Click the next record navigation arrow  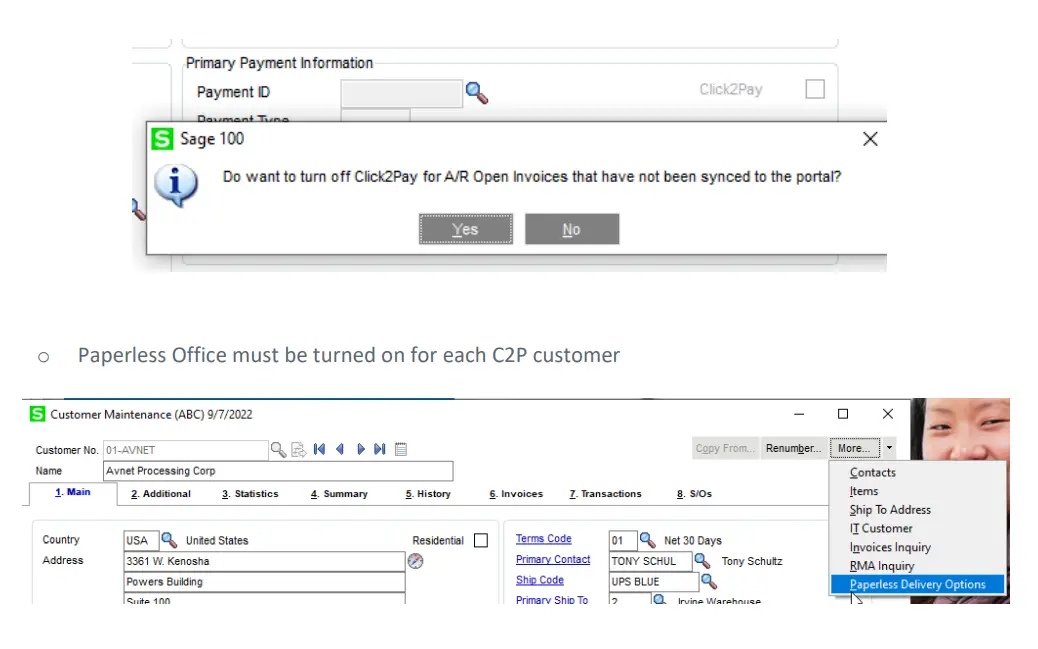click(x=361, y=449)
